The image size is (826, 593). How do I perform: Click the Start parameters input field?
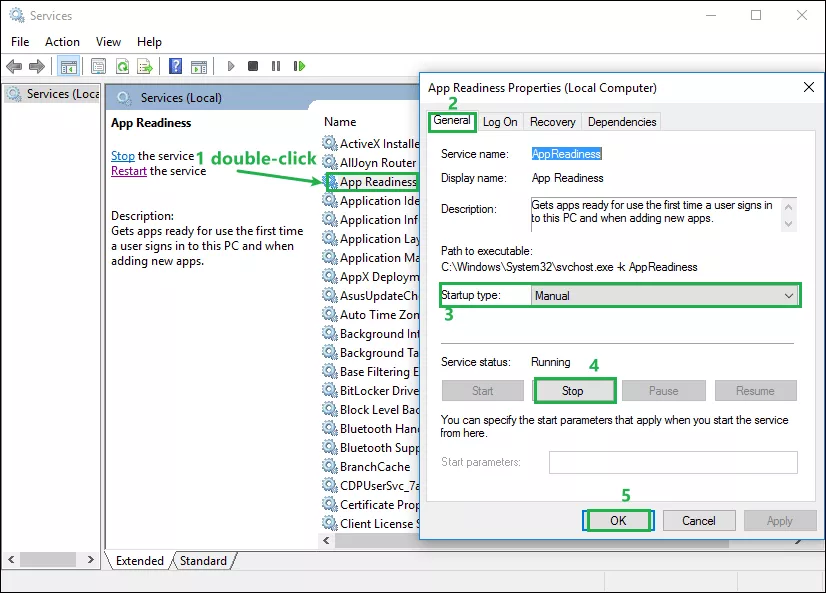pos(673,462)
